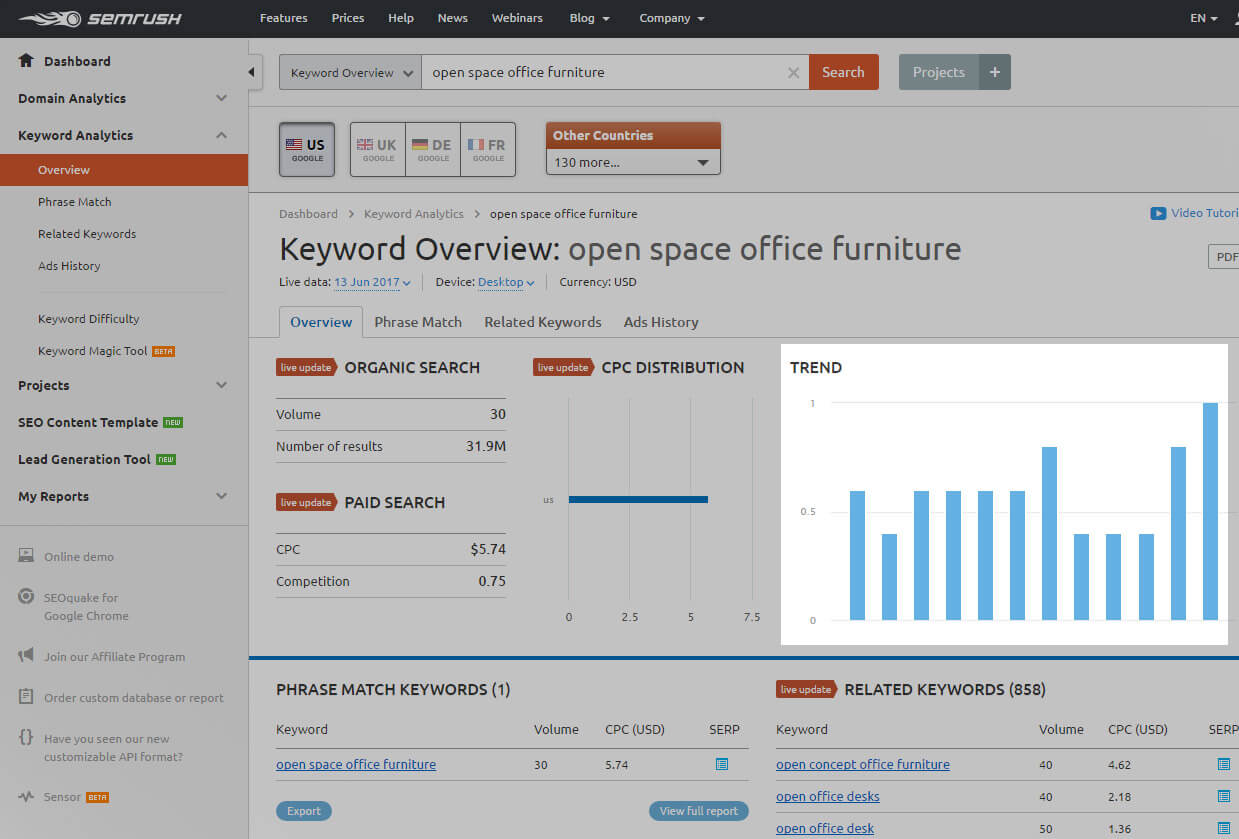Click the Video Tutorial play icon
This screenshot has width=1239, height=839.
pyautogui.click(x=1158, y=213)
